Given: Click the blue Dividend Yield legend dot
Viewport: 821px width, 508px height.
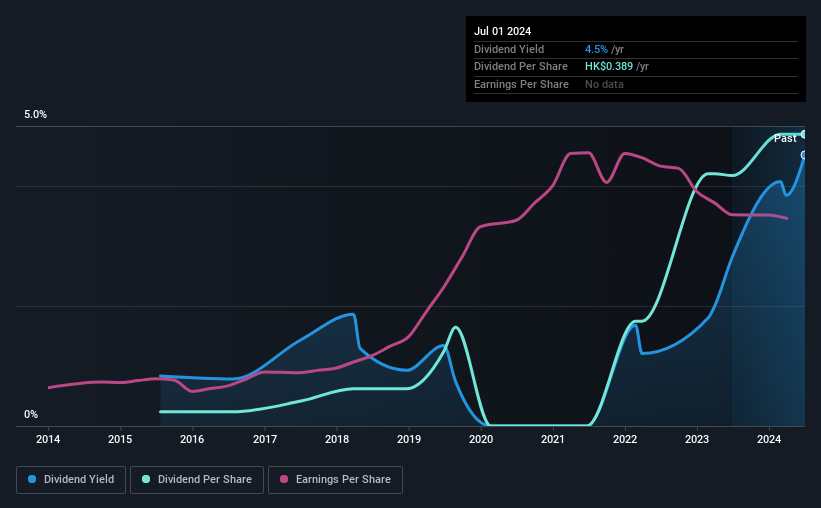Looking at the screenshot, I should [x=32, y=479].
